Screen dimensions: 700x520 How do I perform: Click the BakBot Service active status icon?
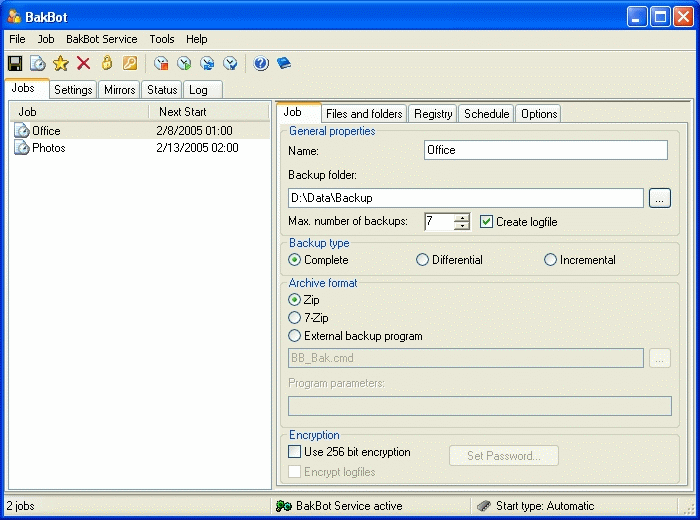pyautogui.click(x=284, y=506)
